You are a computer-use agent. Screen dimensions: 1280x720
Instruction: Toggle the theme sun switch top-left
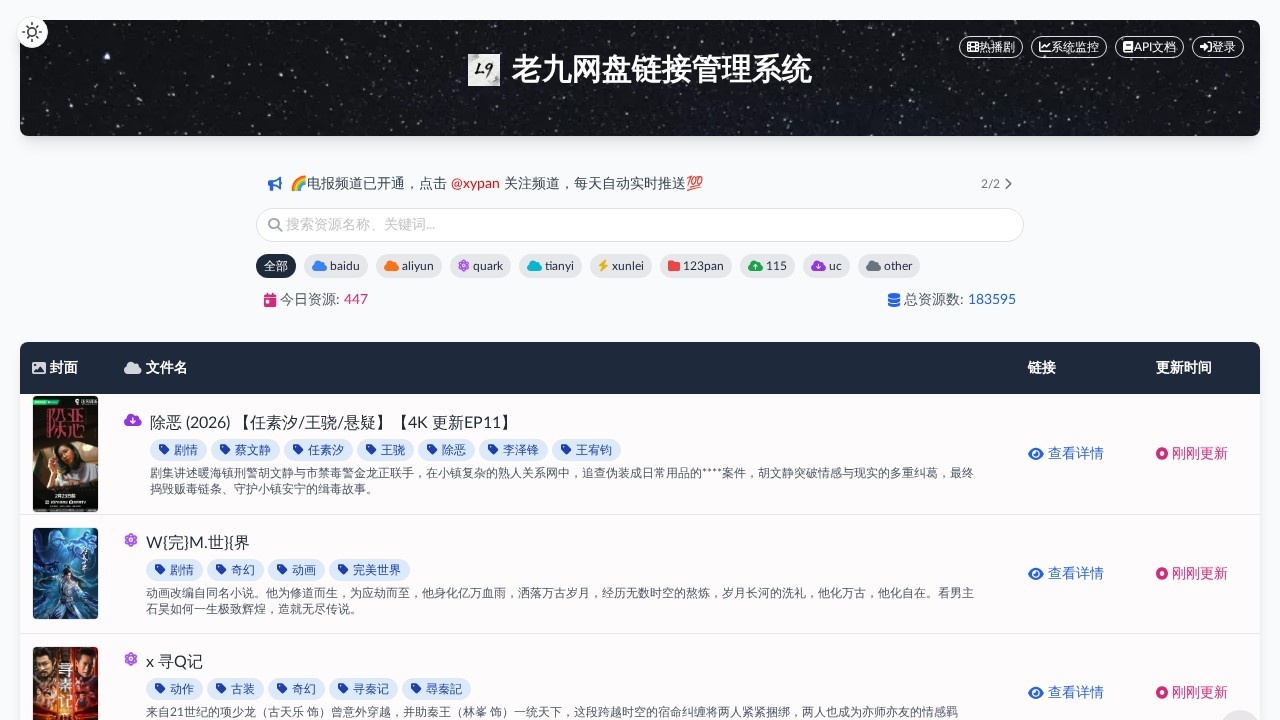[x=32, y=32]
